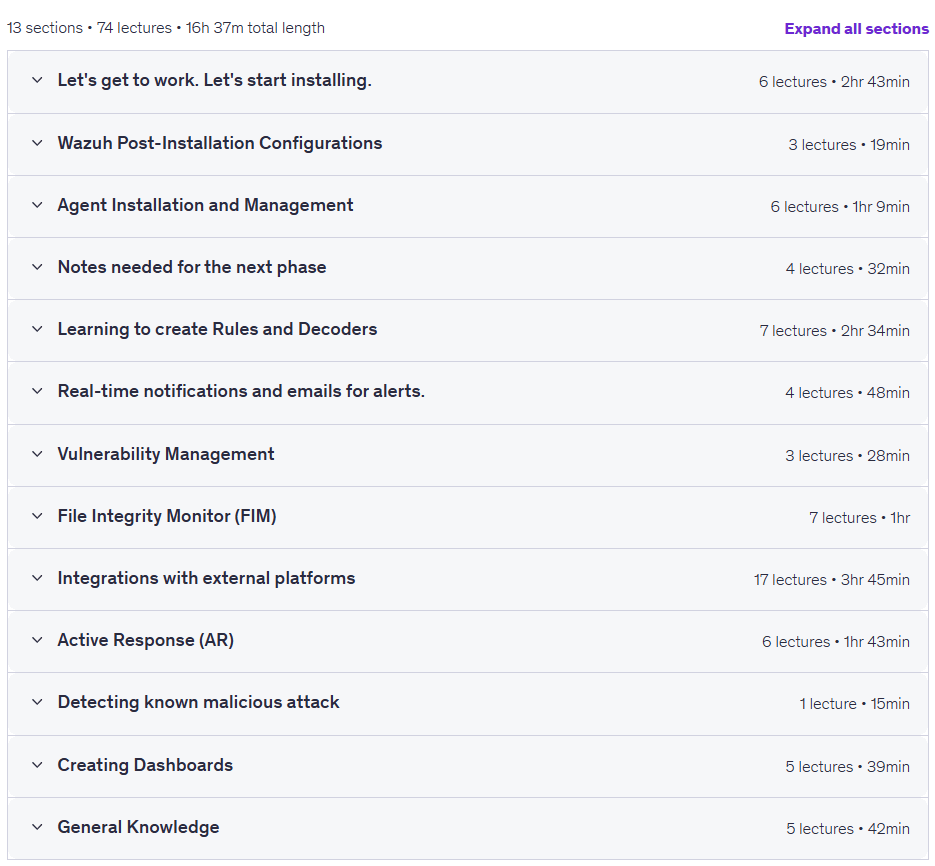Open the 'Let's get to work. Let's start installing.' title
The height and width of the screenshot is (866, 935).
point(215,80)
